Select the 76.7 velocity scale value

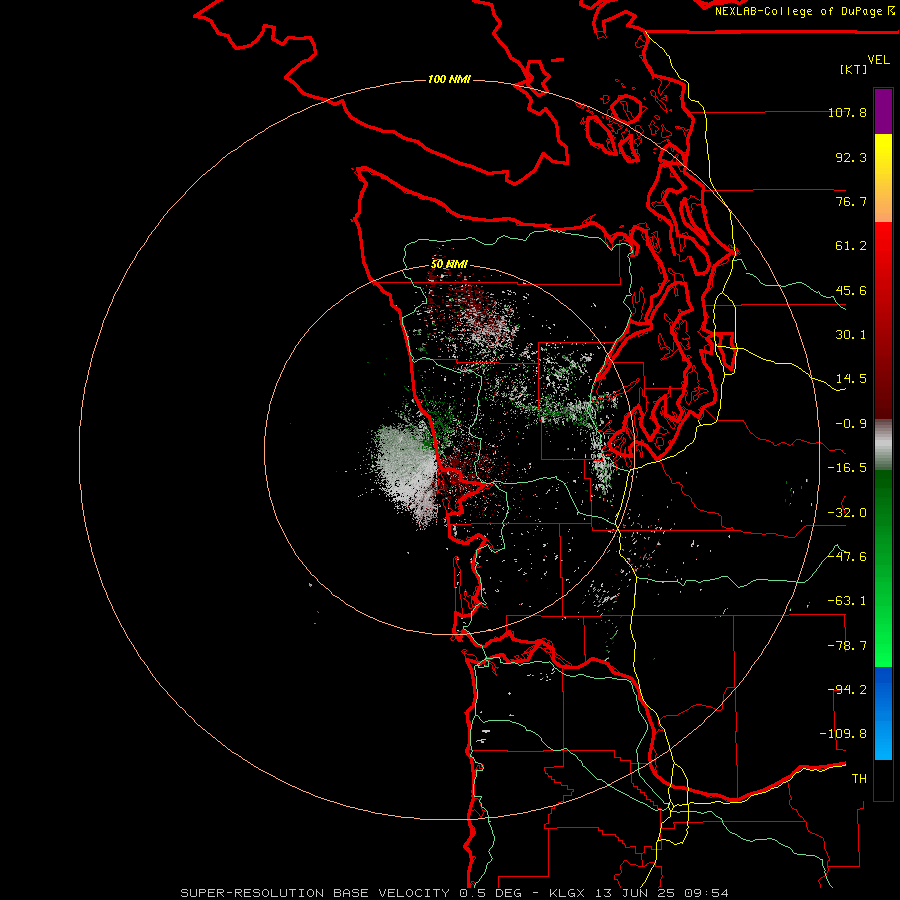(x=851, y=201)
